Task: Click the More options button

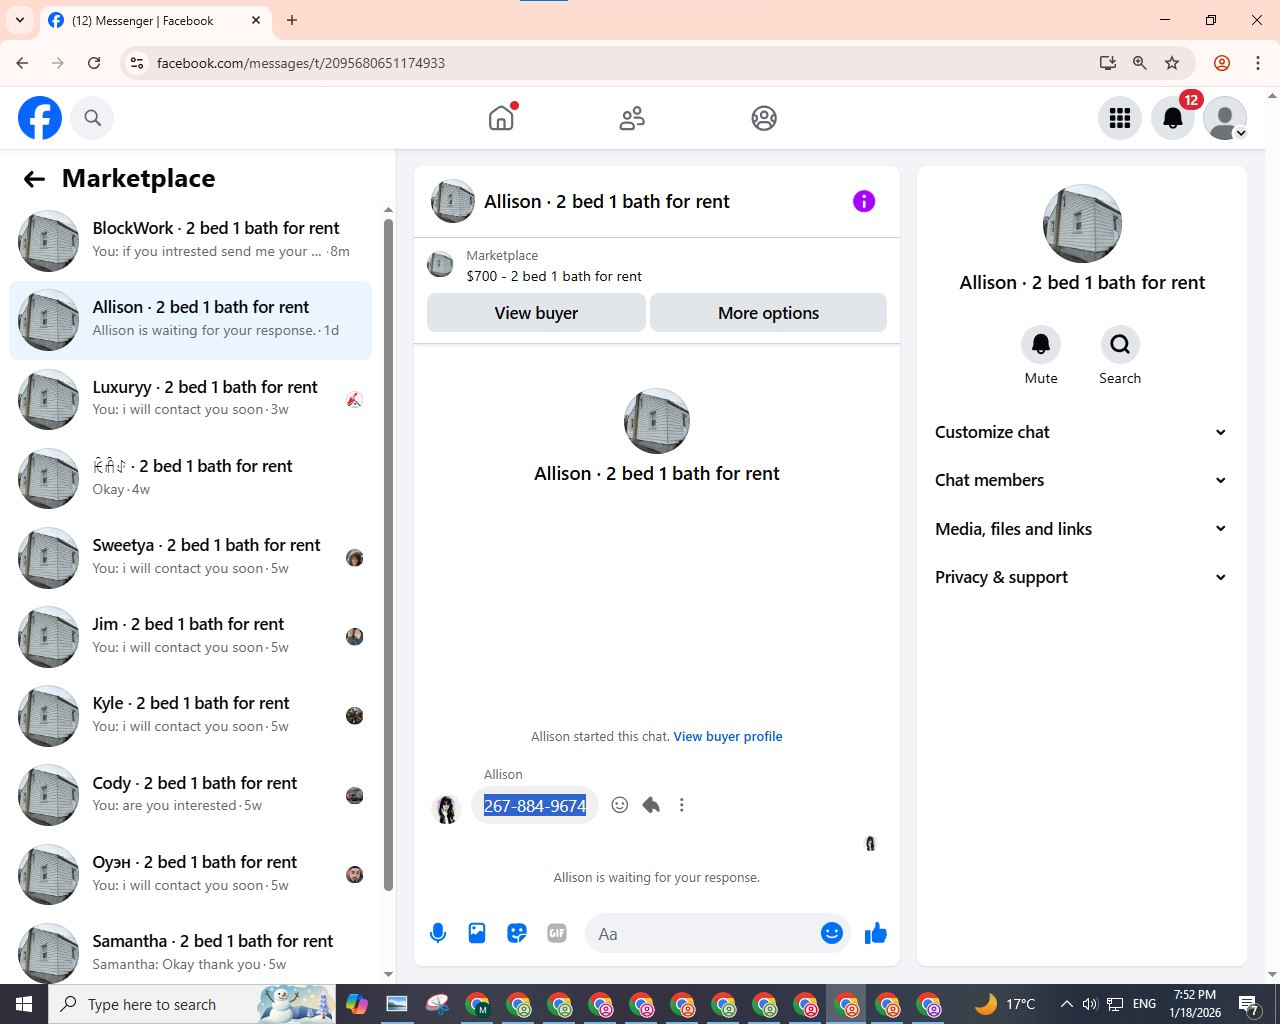Action: point(768,313)
